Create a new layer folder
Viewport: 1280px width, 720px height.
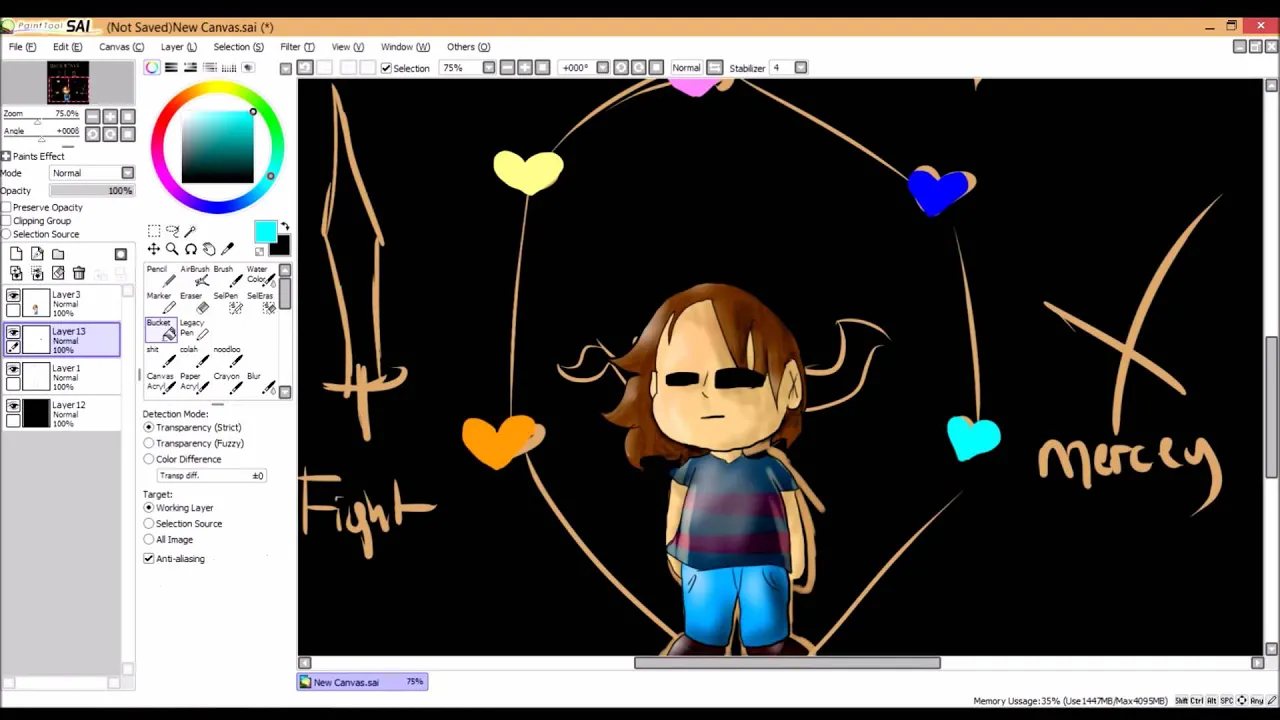click(x=58, y=254)
